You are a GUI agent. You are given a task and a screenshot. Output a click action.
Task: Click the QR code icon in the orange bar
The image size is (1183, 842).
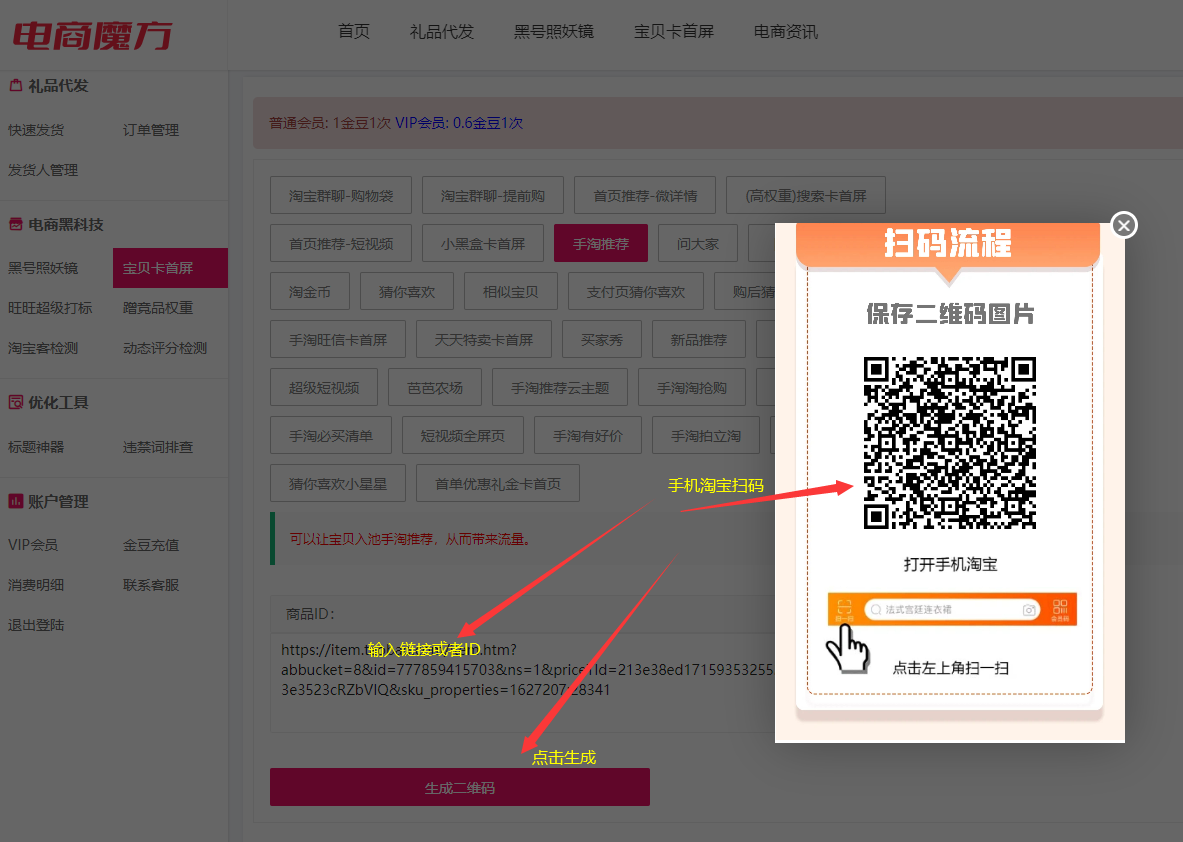(1060, 609)
